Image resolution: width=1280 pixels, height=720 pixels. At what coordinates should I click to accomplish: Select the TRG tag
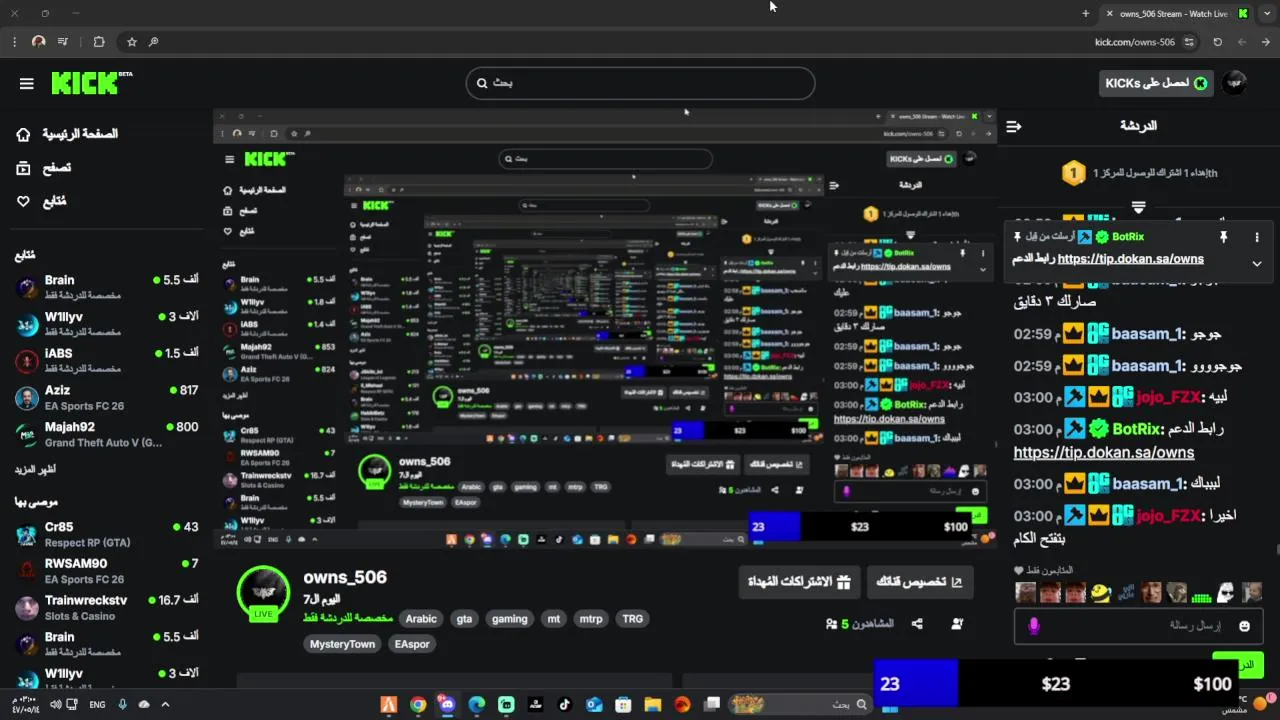pos(633,619)
